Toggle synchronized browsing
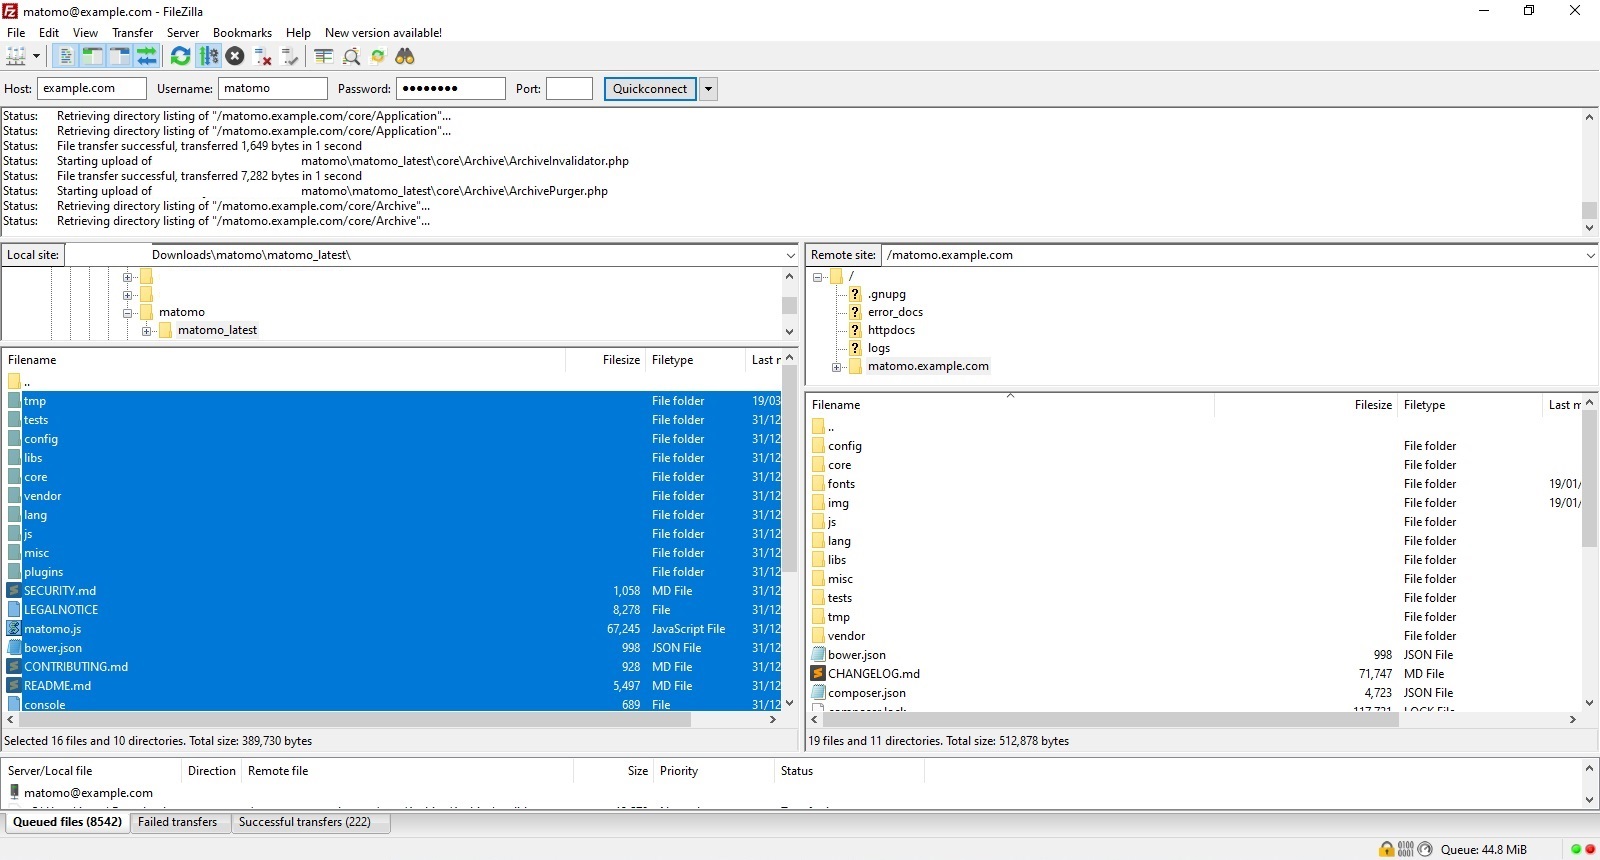1600x860 pixels. [x=378, y=57]
